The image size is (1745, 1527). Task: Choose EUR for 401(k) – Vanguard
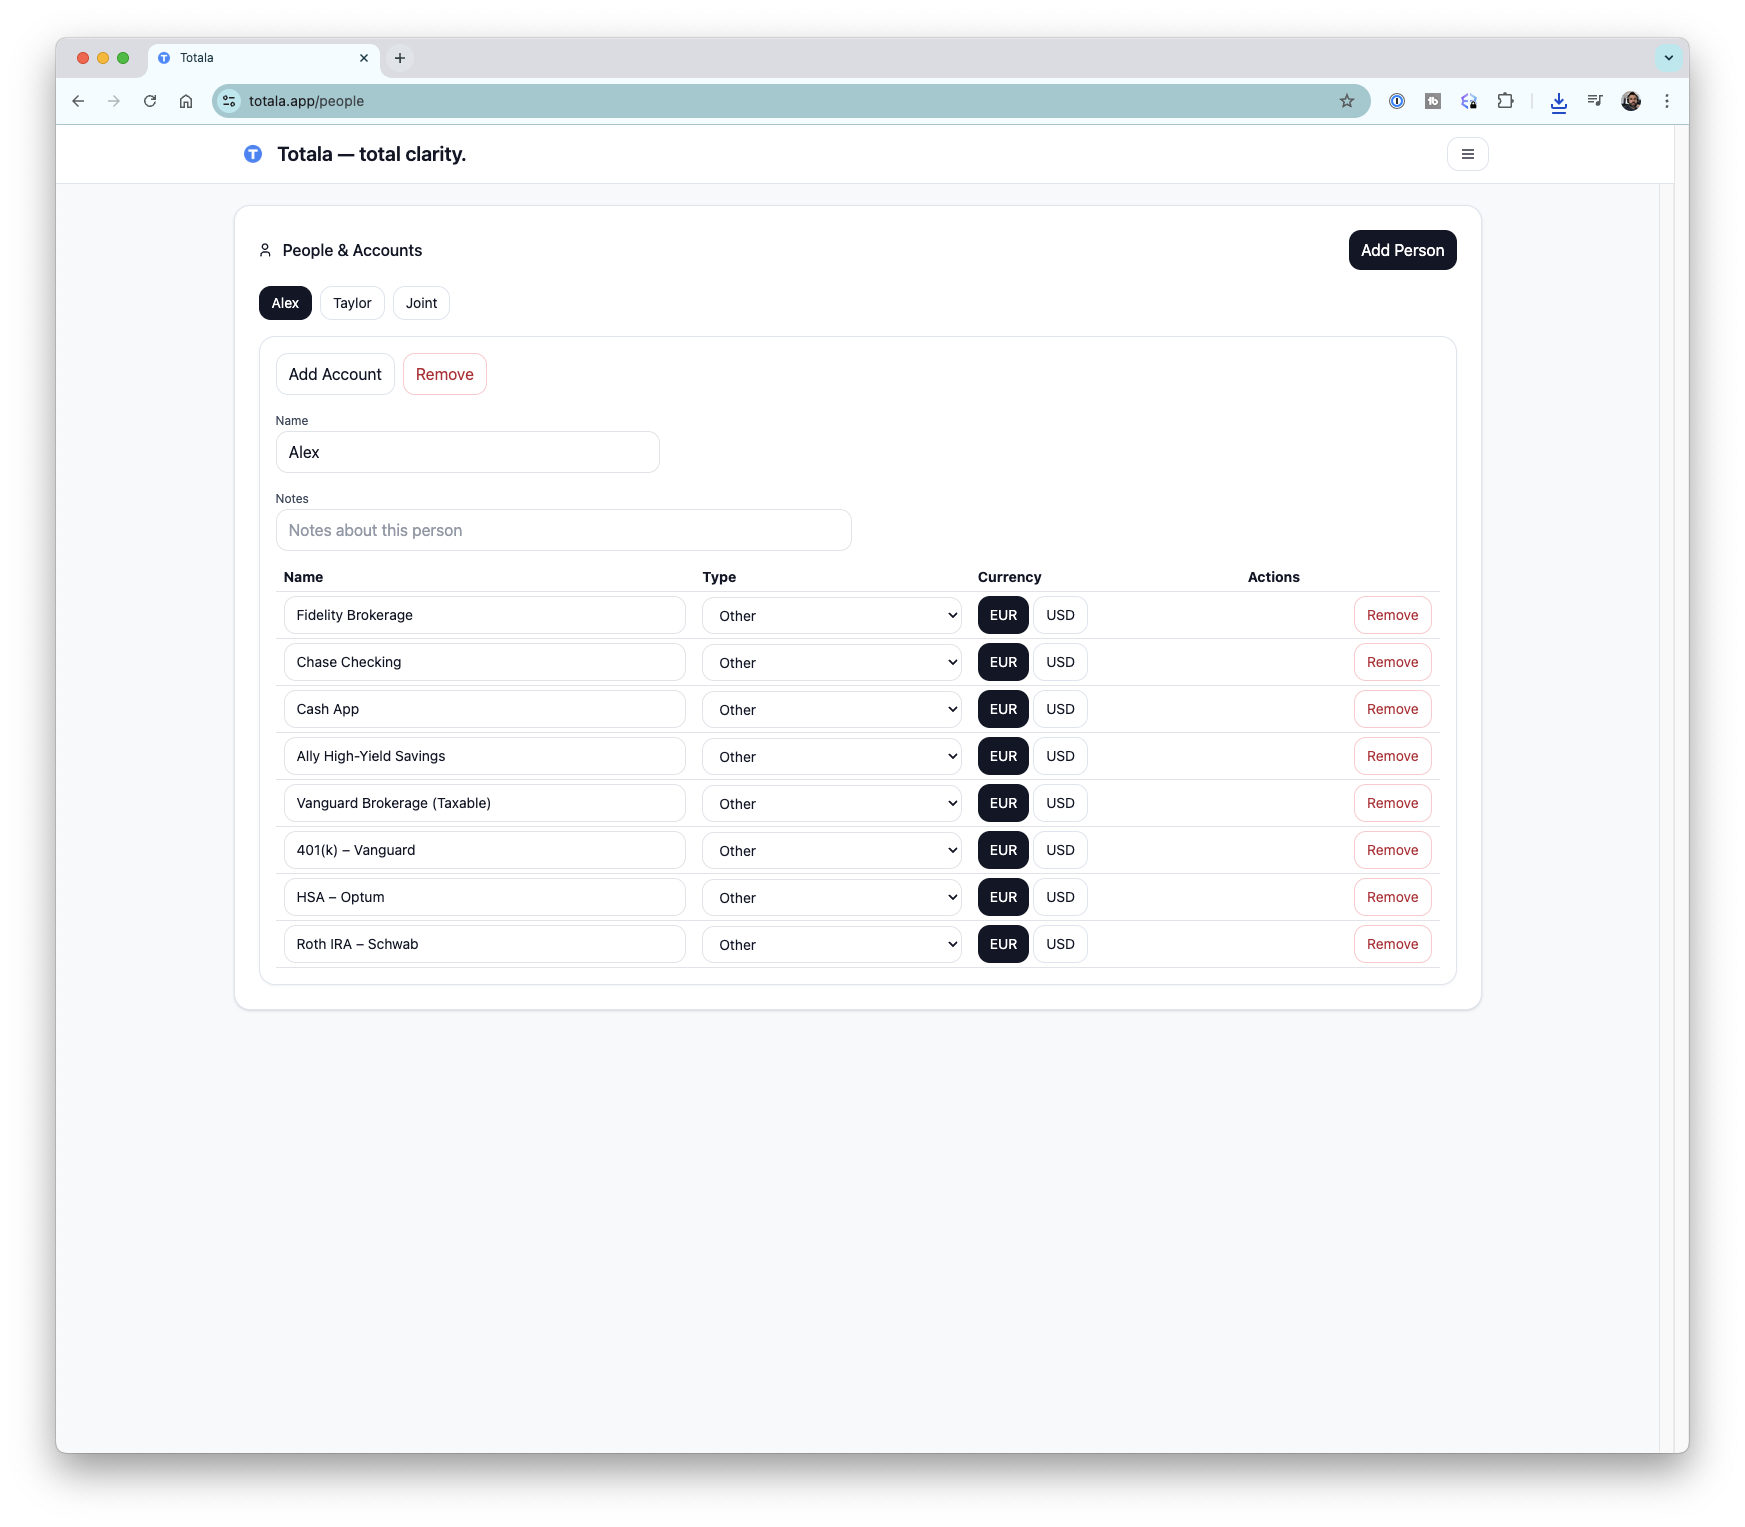(1003, 850)
